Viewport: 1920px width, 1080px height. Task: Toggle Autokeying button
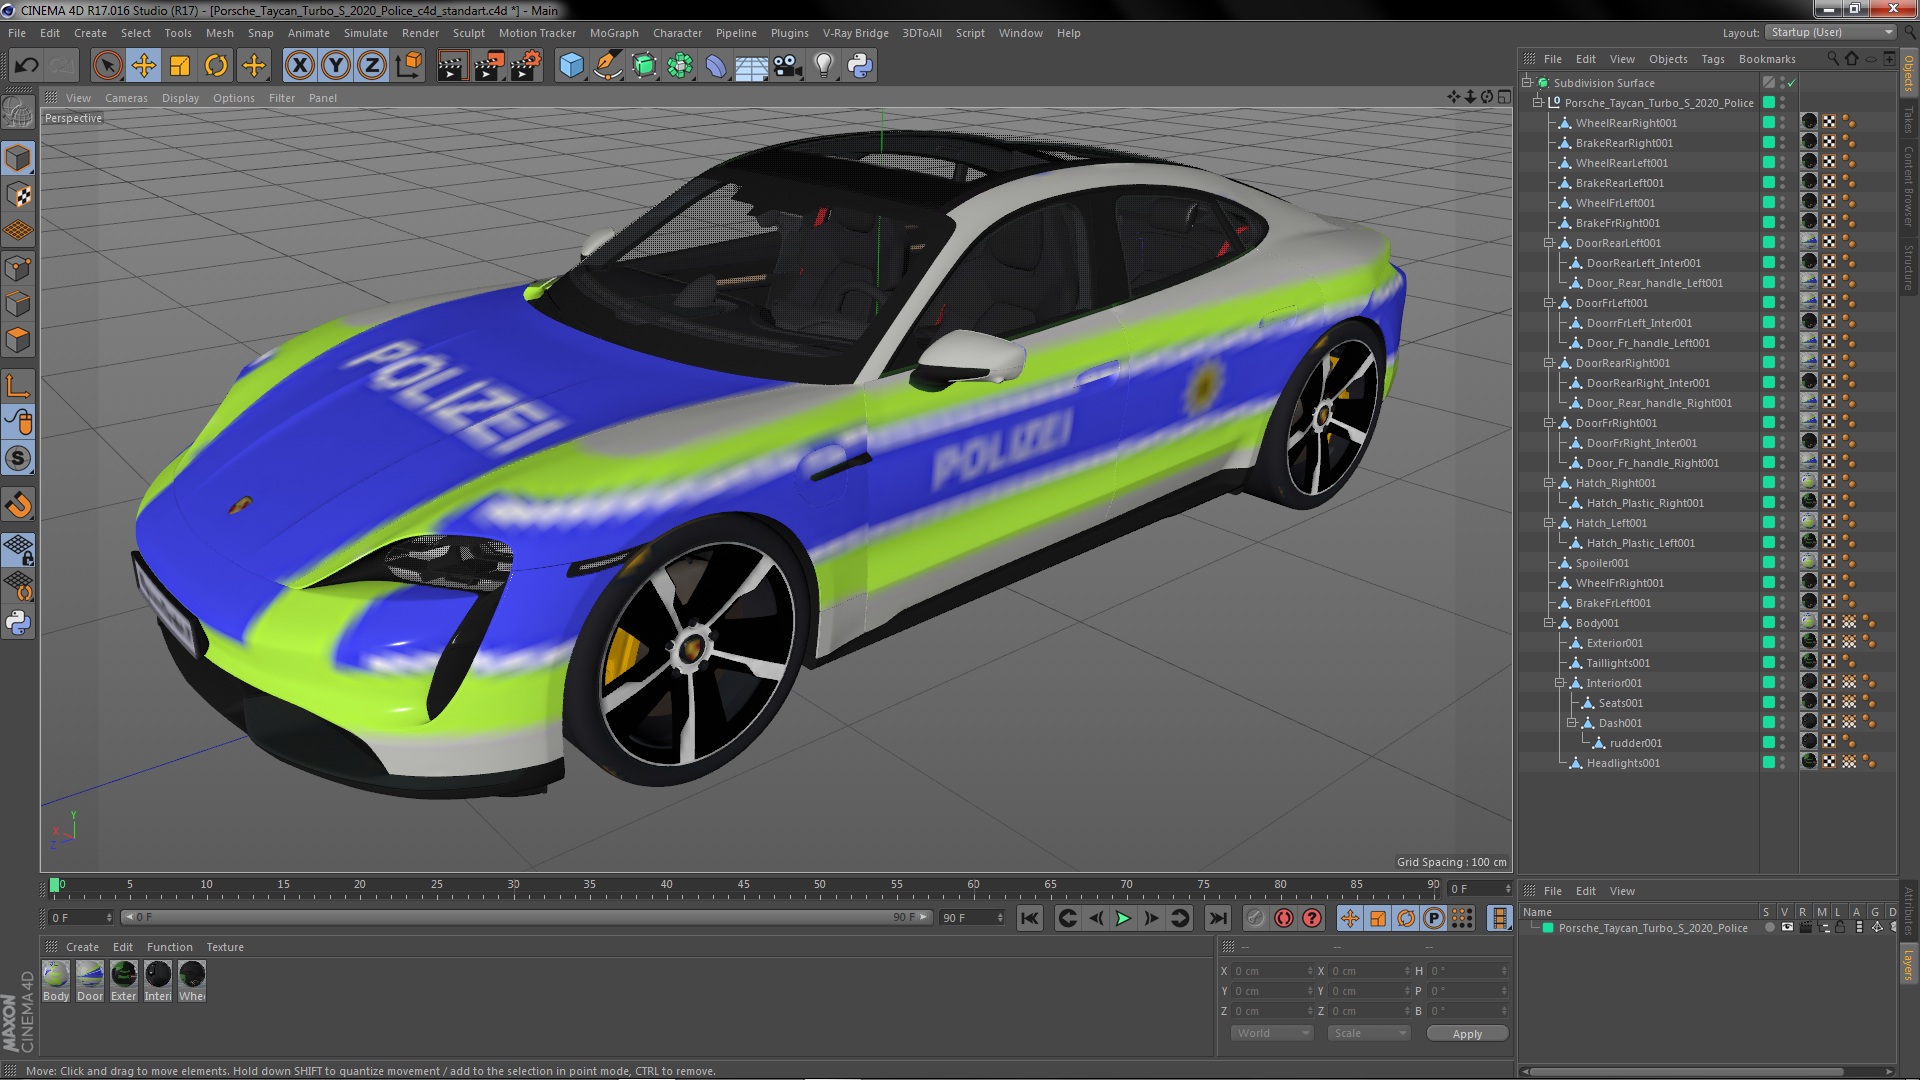[1284, 918]
